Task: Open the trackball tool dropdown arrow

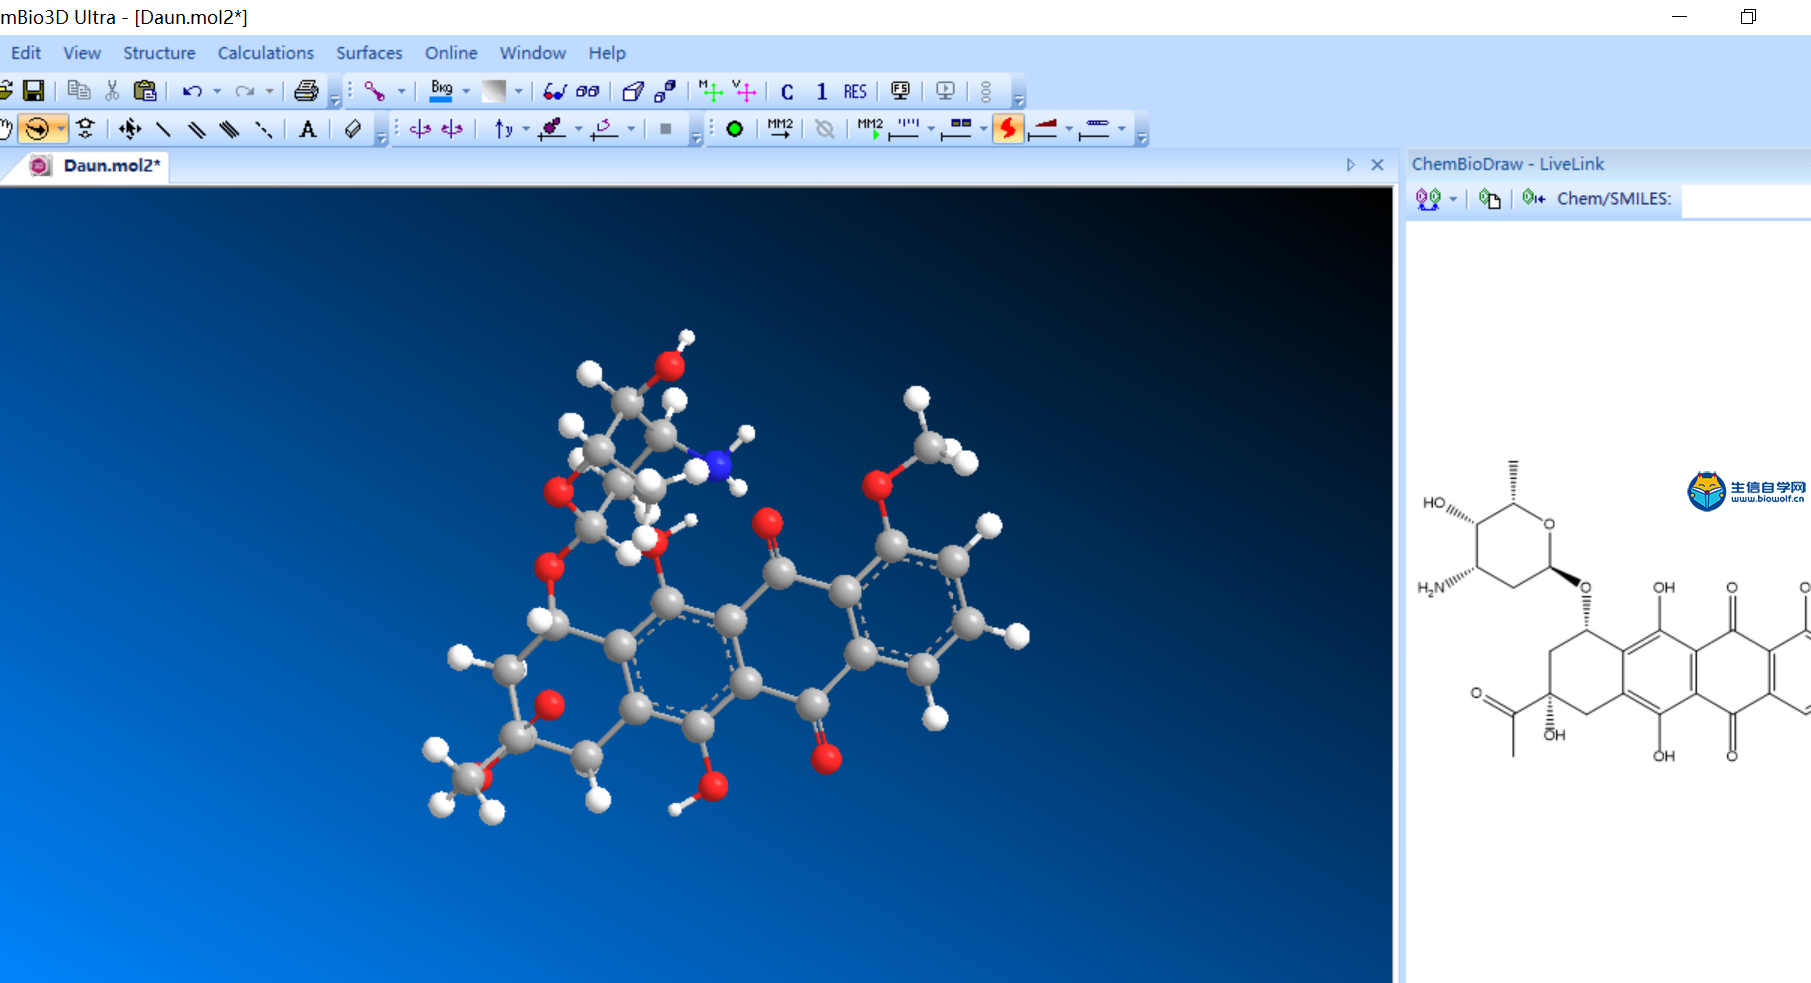Action: (61, 128)
